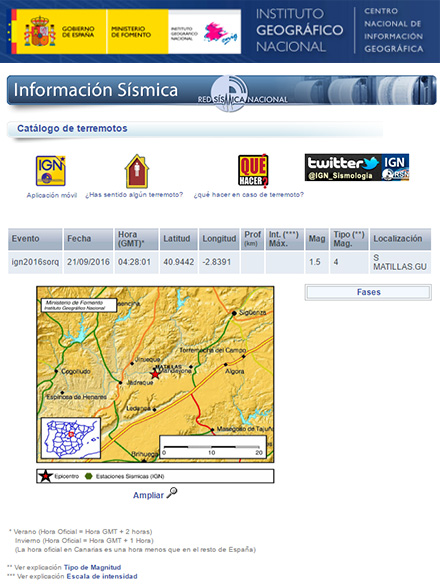Click Centro Nacional de Información Geográfica text
440x584 pixels.
(394, 30)
